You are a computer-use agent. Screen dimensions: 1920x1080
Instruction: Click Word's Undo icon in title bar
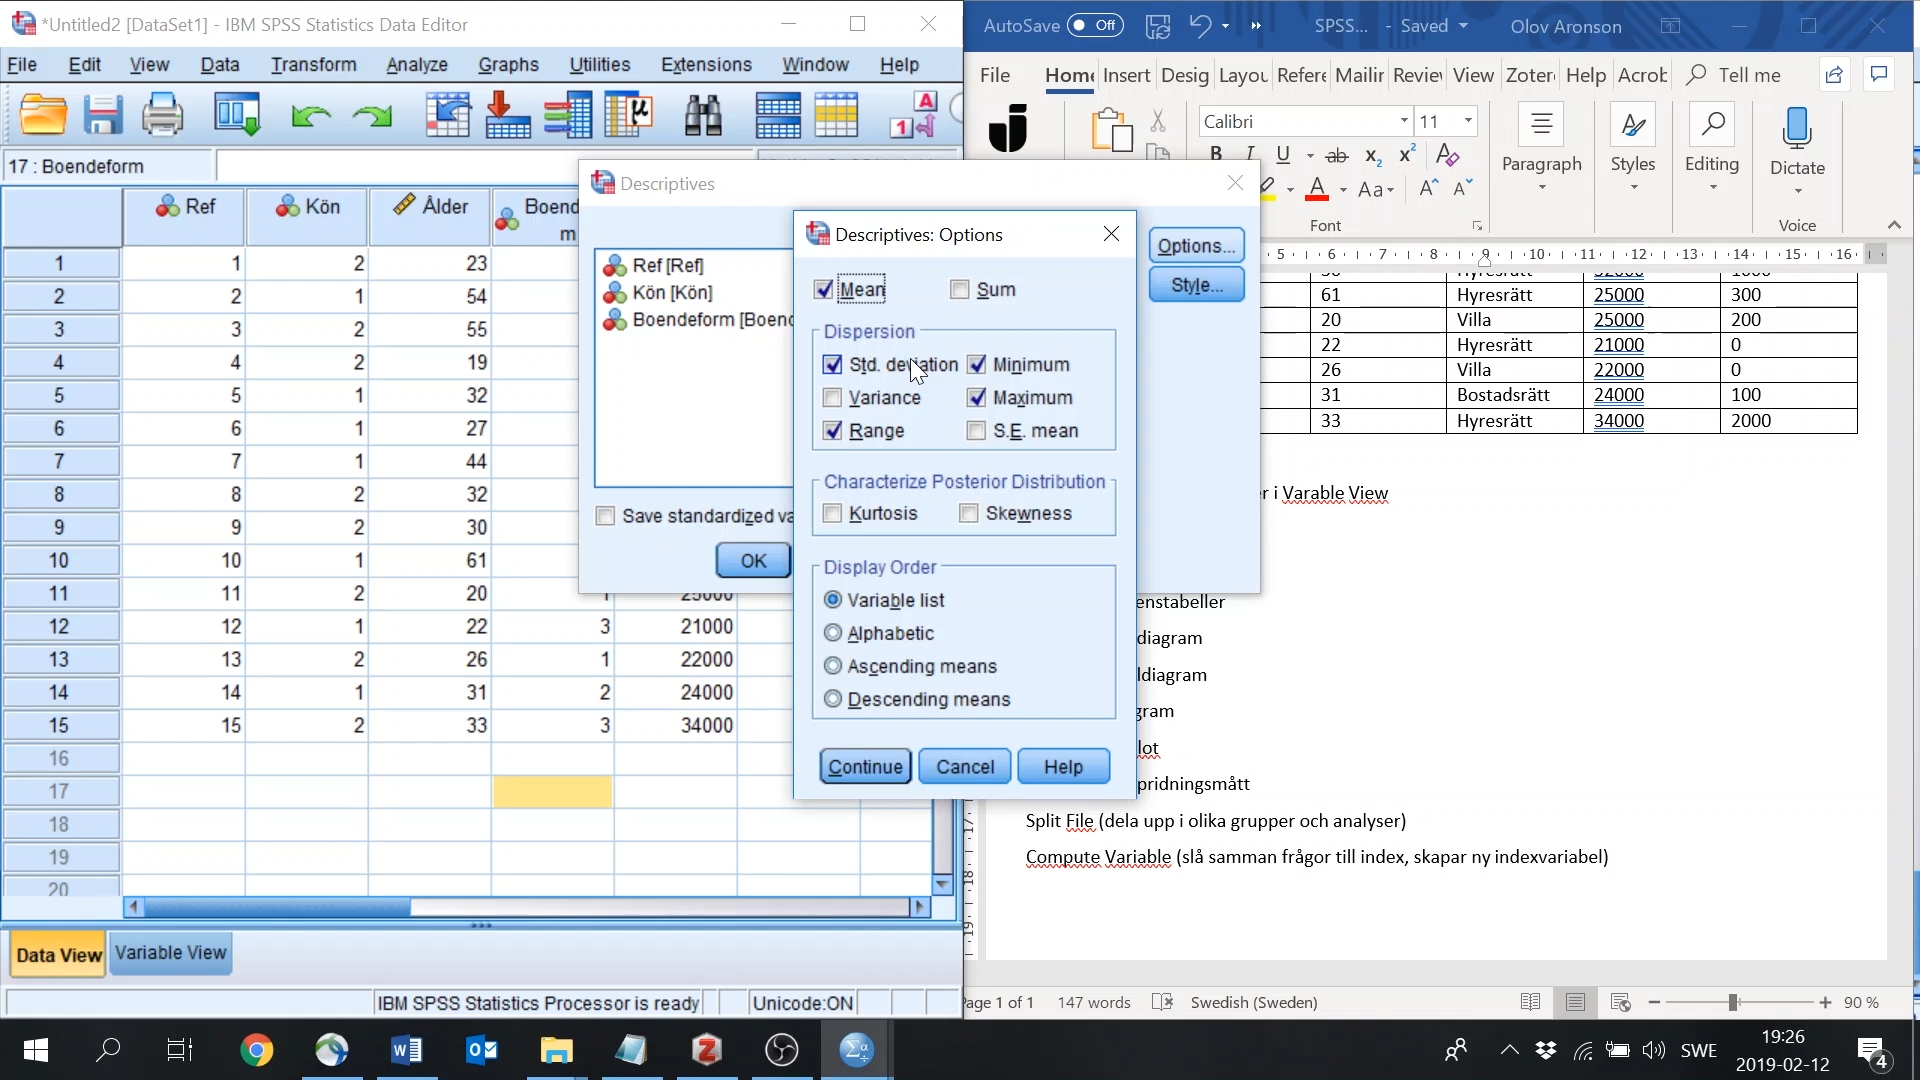tap(1200, 26)
